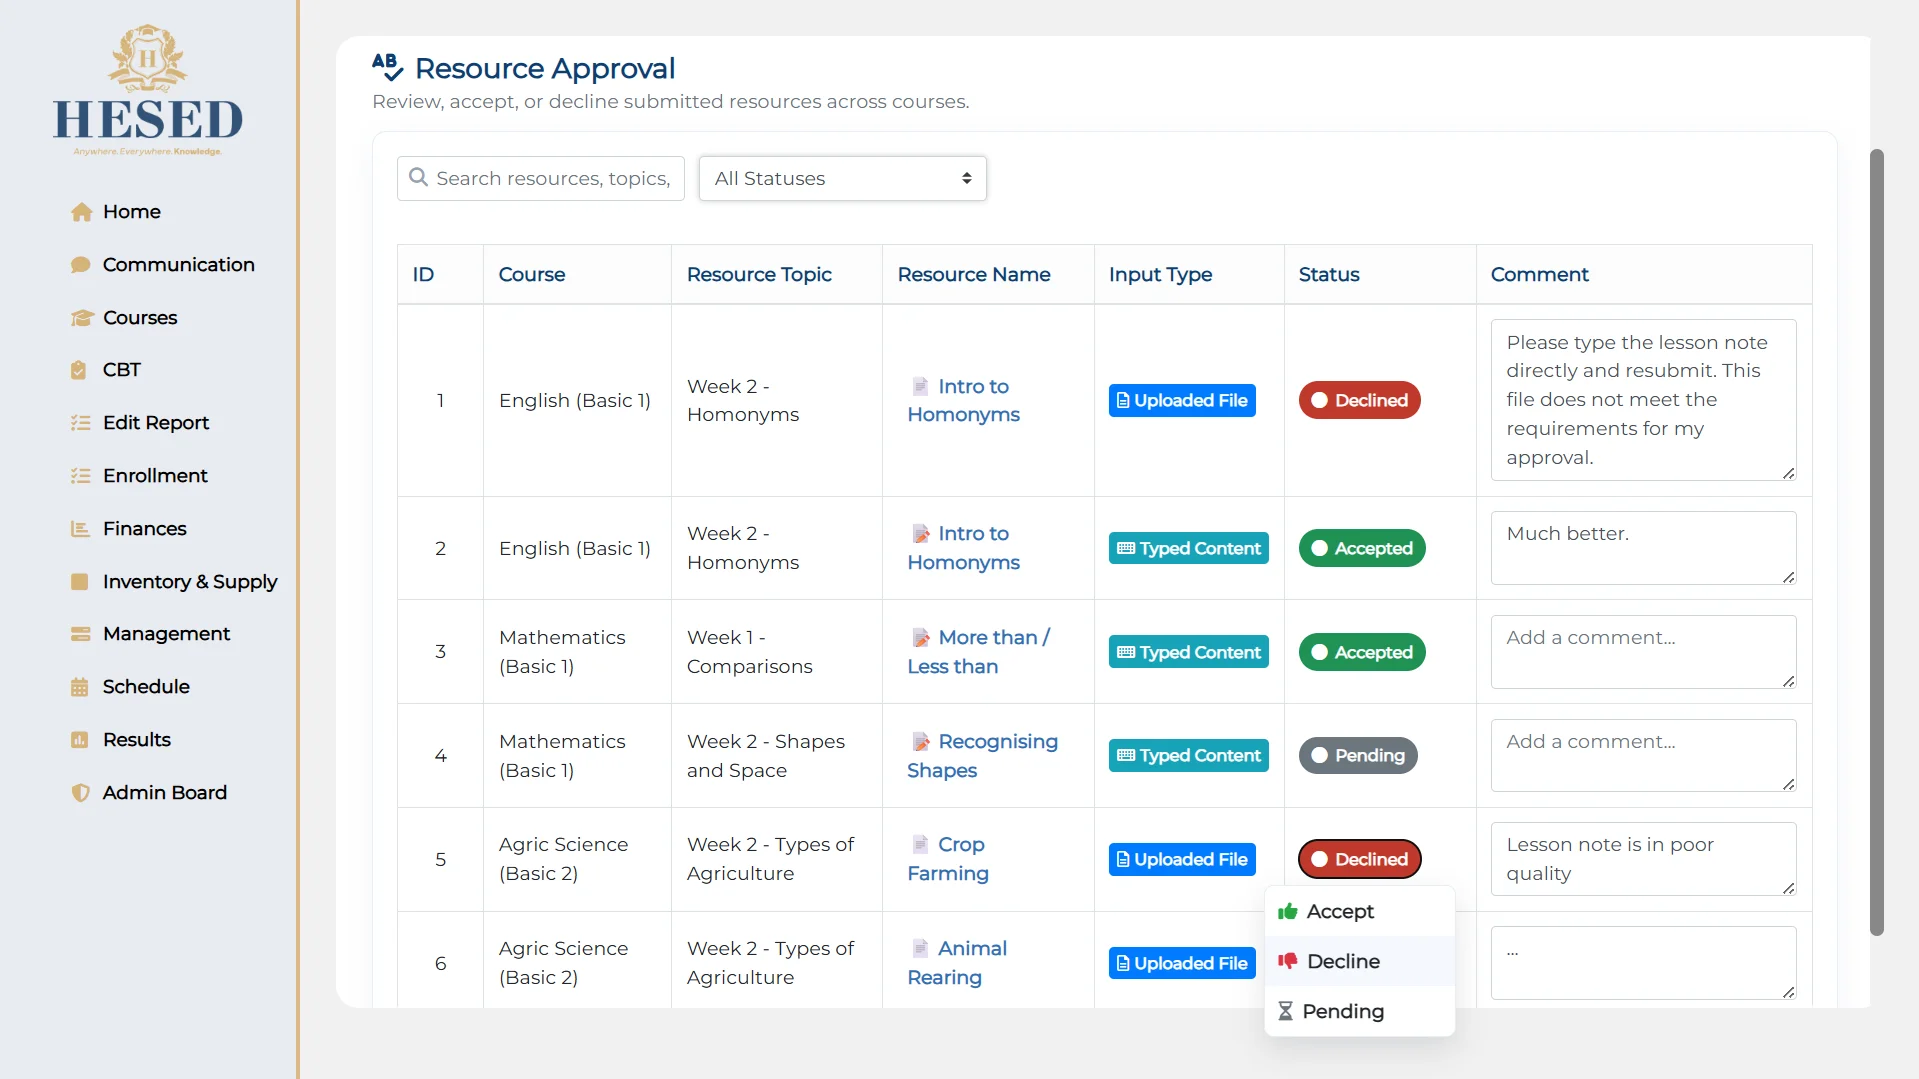Click the Communication chat bubble icon
The image size is (1919, 1079).
[81, 265]
